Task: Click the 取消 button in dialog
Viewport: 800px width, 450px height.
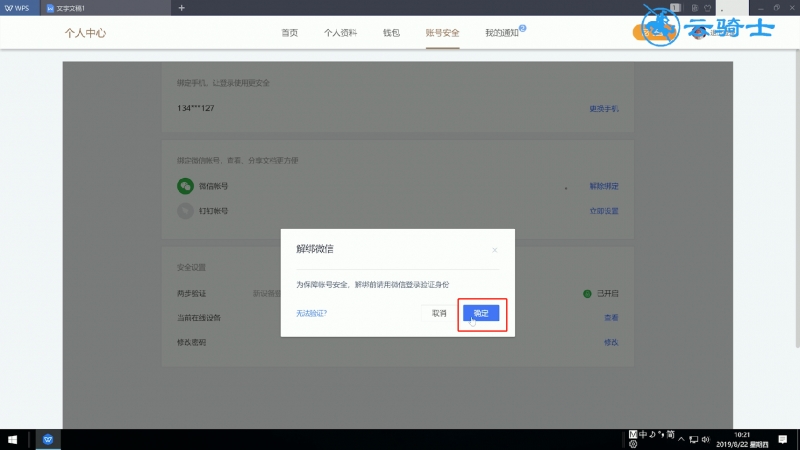Action: point(439,313)
